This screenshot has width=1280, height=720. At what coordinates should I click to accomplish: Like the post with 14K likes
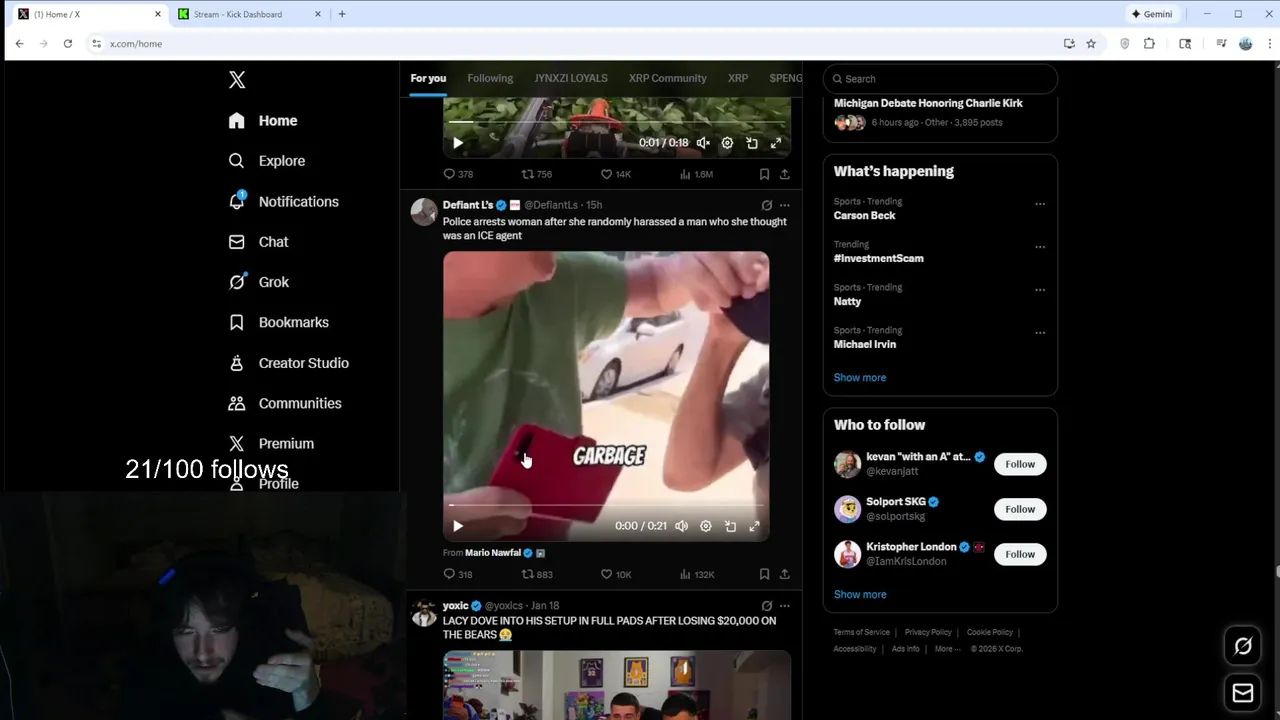click(x=615, y=174)
